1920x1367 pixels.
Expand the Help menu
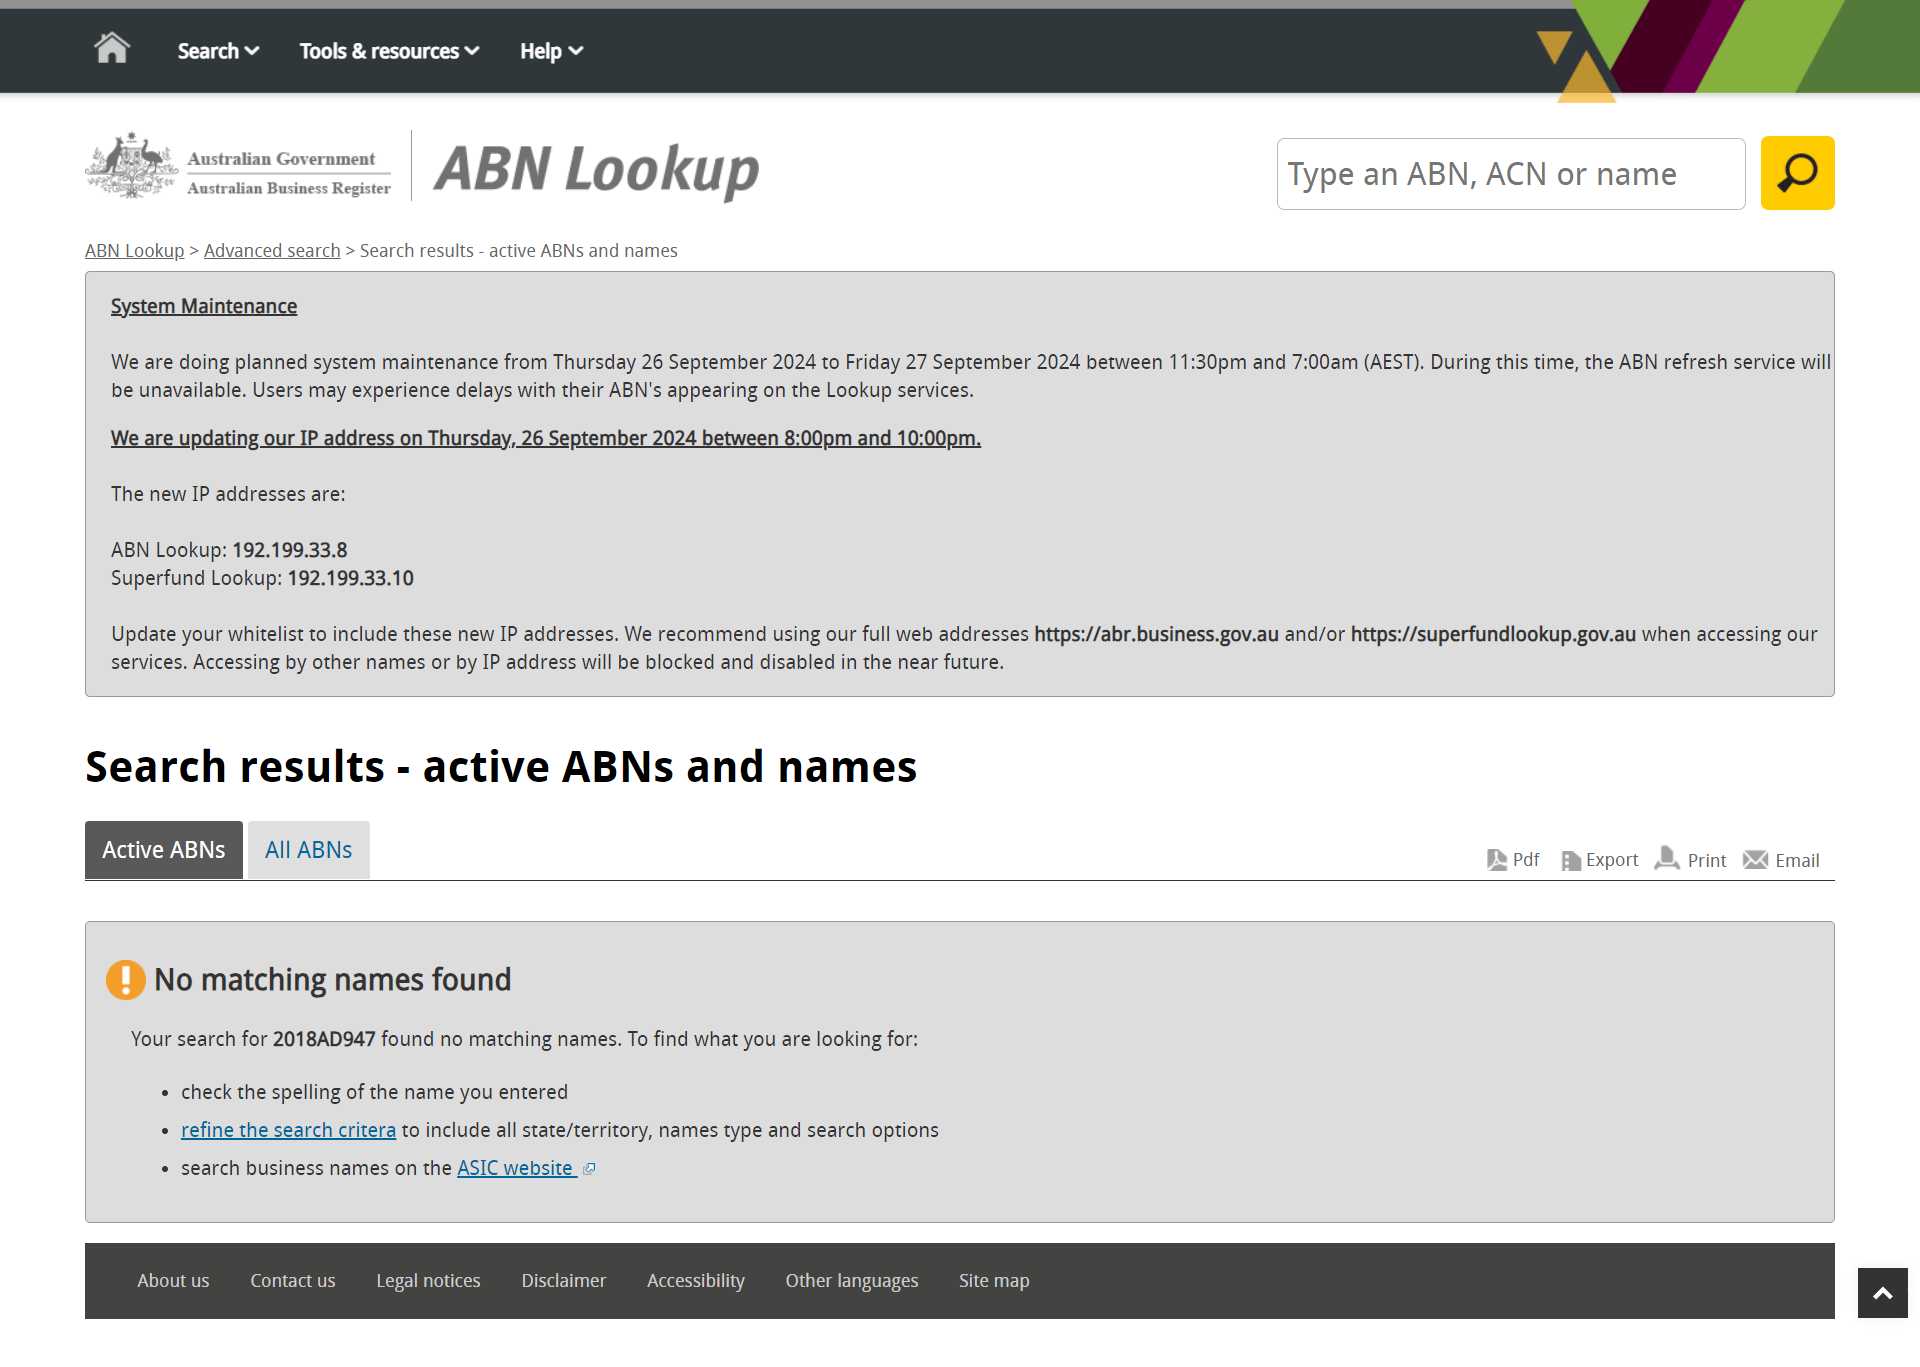pos(551,51)
